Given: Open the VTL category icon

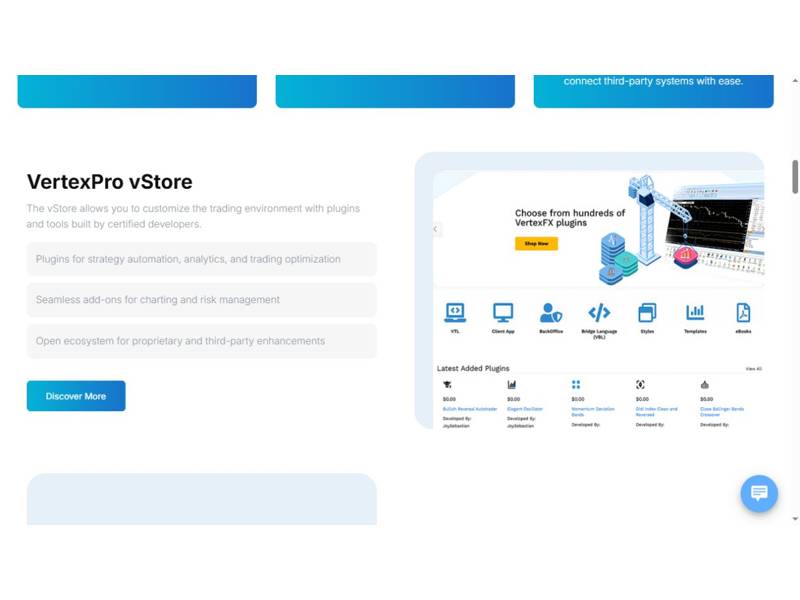Looking at the screenshot, I should point(455,313).
